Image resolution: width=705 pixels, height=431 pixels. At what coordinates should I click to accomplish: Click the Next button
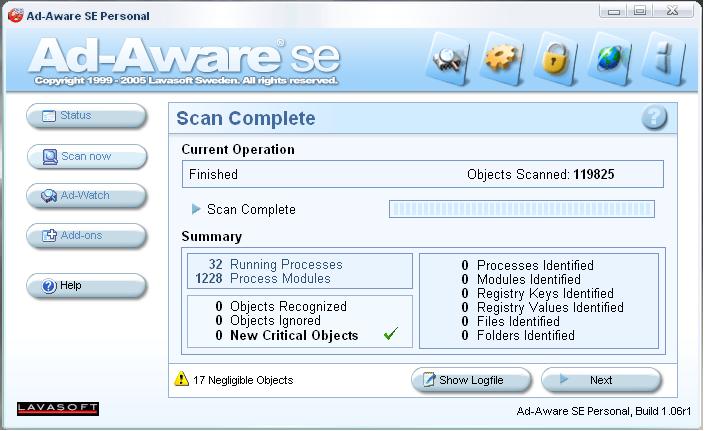pyautogui.click(x=602, y=380)
